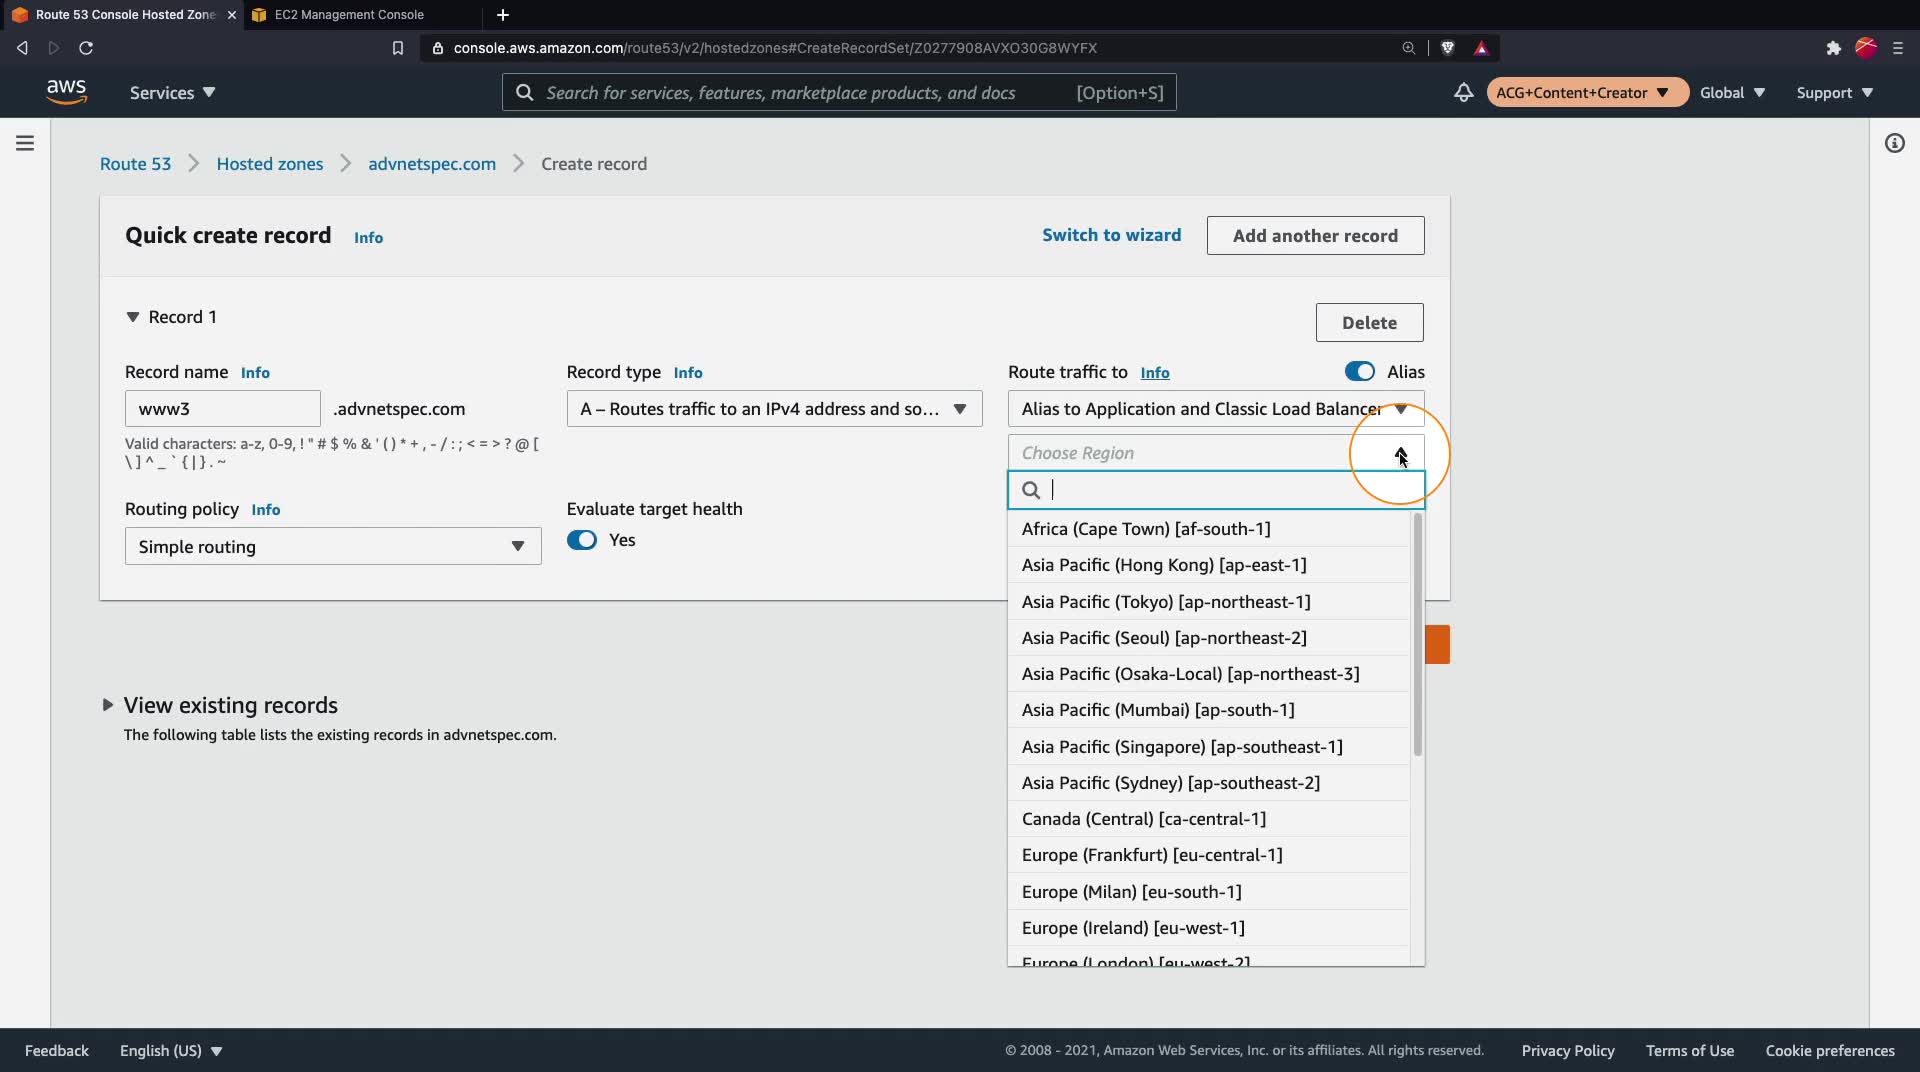Toggle Evaluate target health switch

[581, 540]
